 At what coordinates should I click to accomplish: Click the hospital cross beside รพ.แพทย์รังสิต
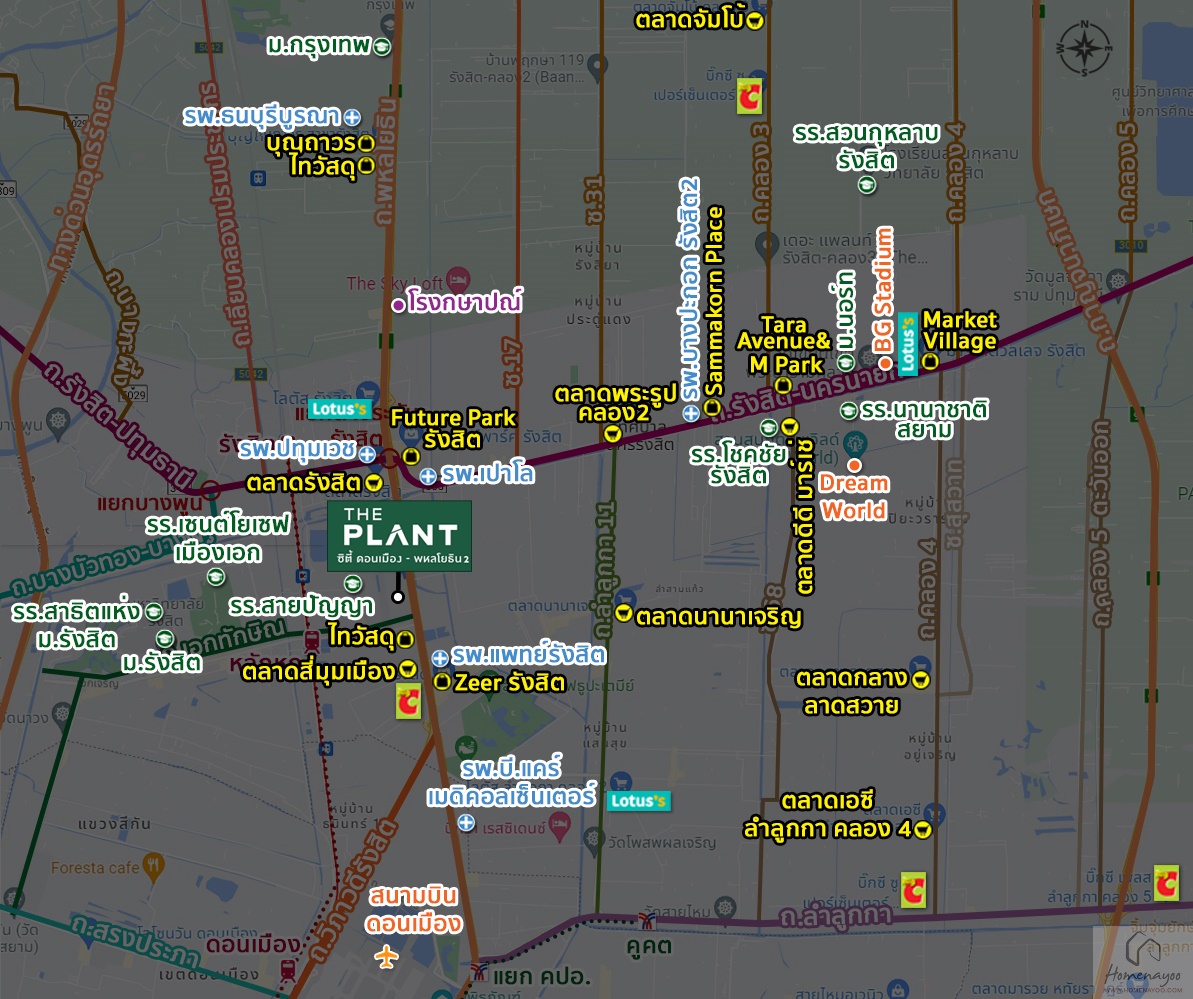click(440, 658)
